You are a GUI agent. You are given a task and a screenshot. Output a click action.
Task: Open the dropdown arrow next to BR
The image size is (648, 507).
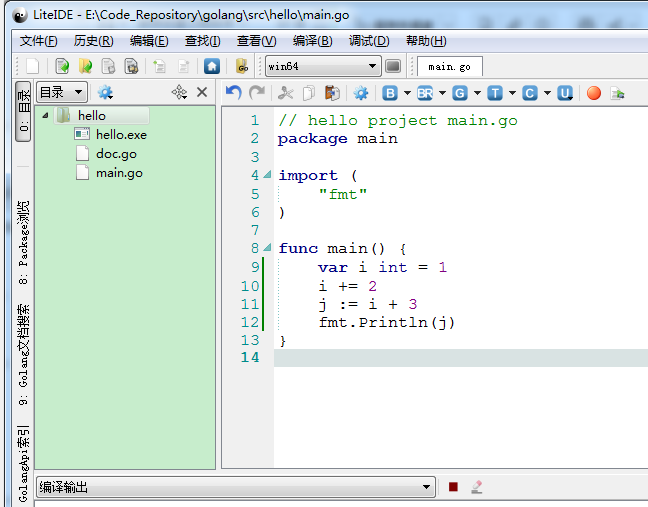(442, 93)
